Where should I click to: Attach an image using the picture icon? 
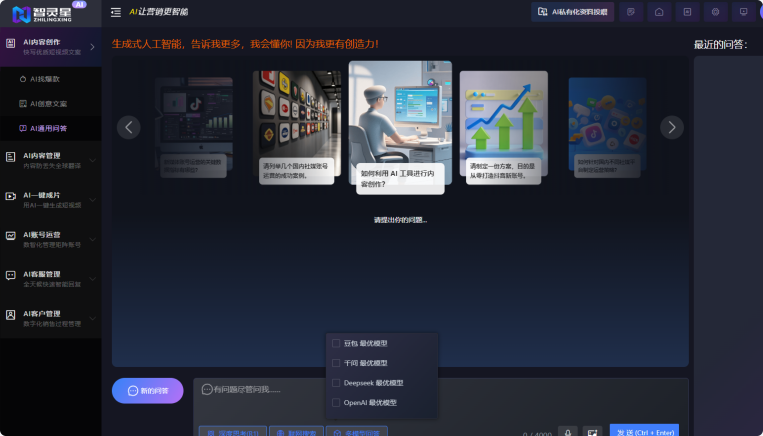[x=593, y=432]
